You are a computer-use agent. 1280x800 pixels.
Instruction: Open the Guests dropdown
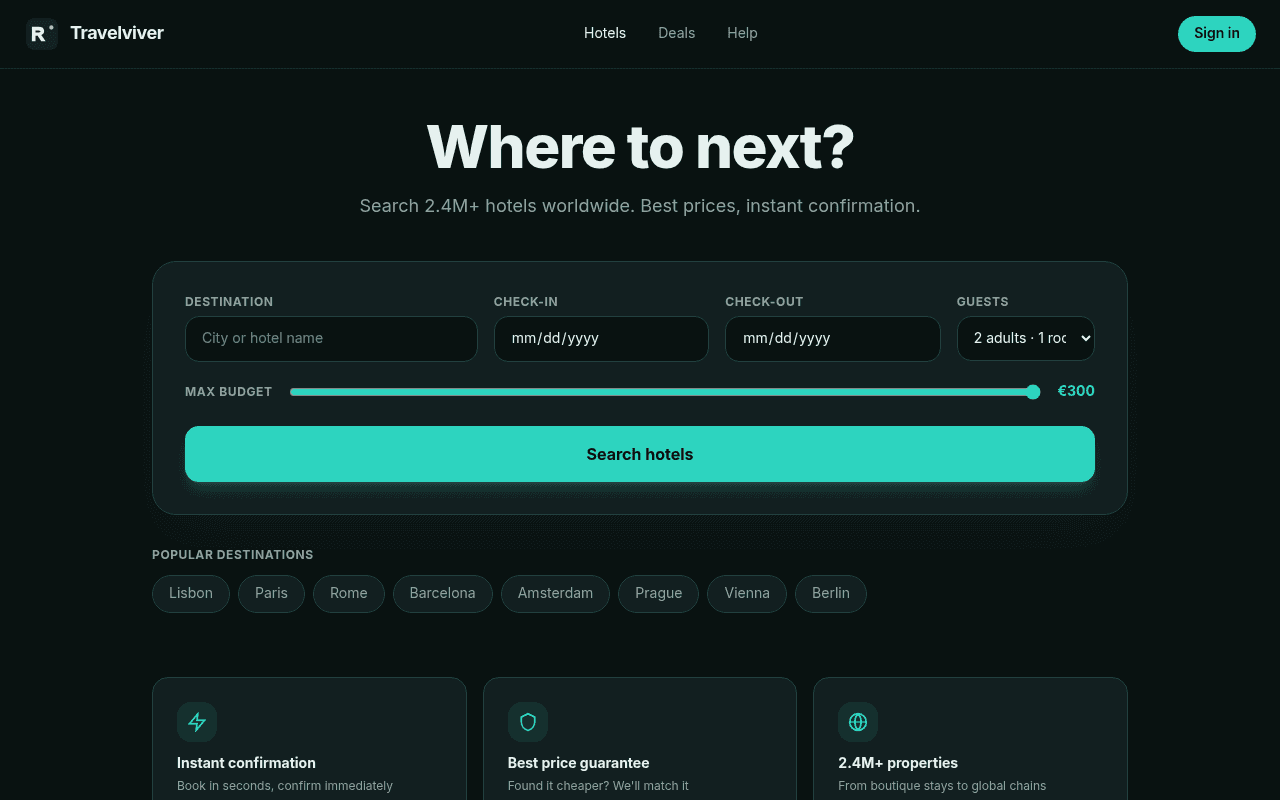[1026, 338]
